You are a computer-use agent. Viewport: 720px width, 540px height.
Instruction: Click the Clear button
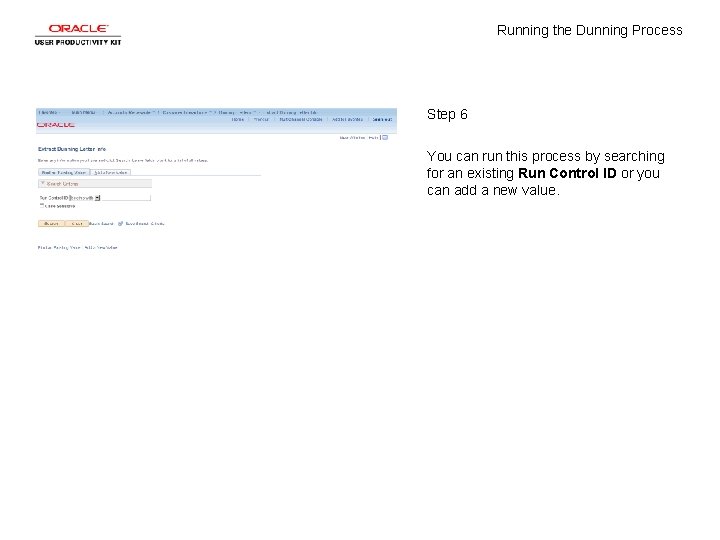[x=77, y=224]
